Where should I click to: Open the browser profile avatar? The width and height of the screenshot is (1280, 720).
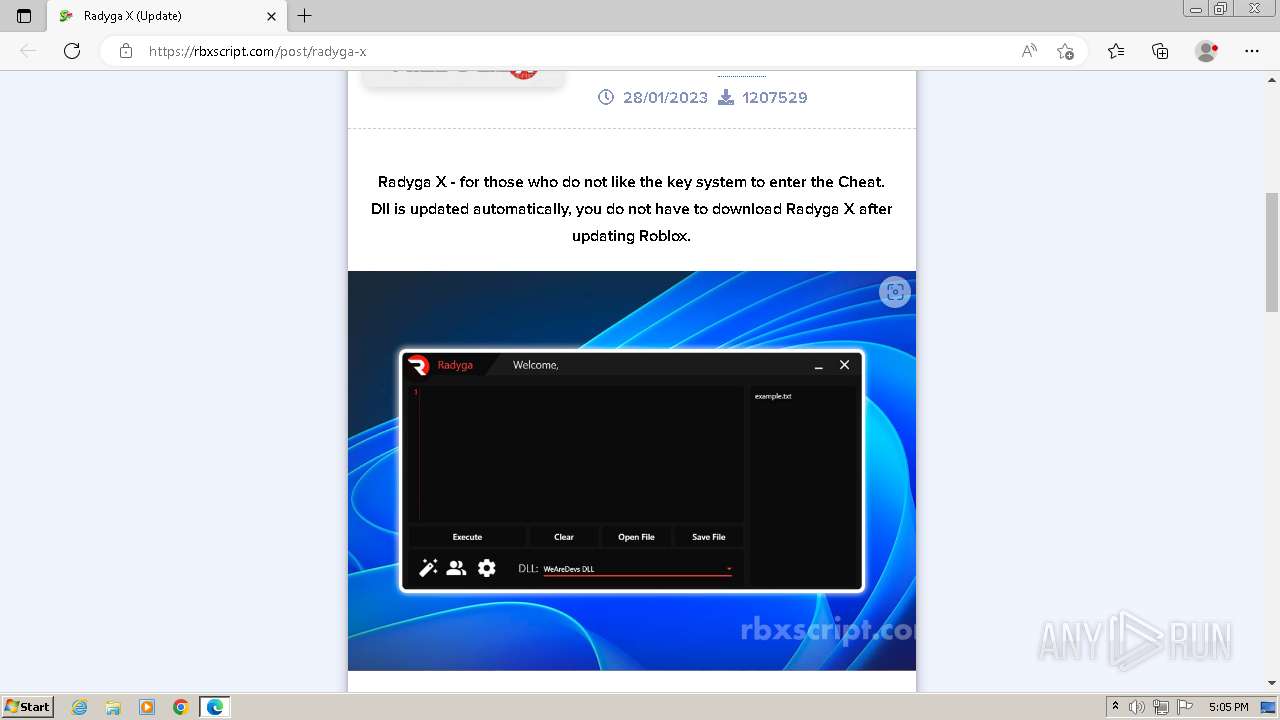pyautogui.click(x=1207, y=51)
